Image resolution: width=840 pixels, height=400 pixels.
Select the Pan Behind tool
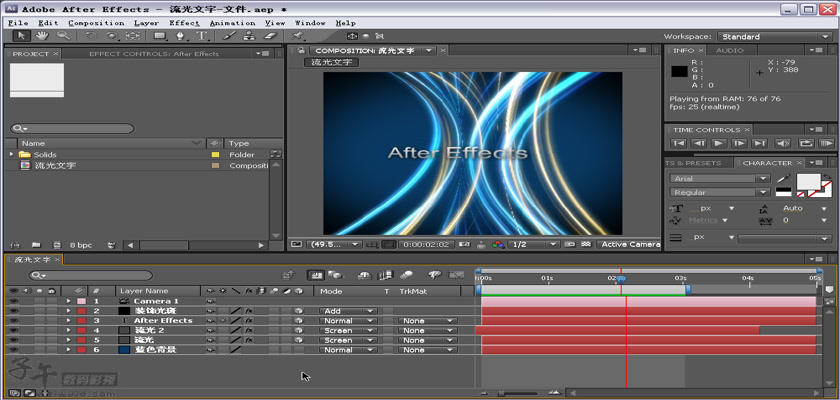pos(132,36)
